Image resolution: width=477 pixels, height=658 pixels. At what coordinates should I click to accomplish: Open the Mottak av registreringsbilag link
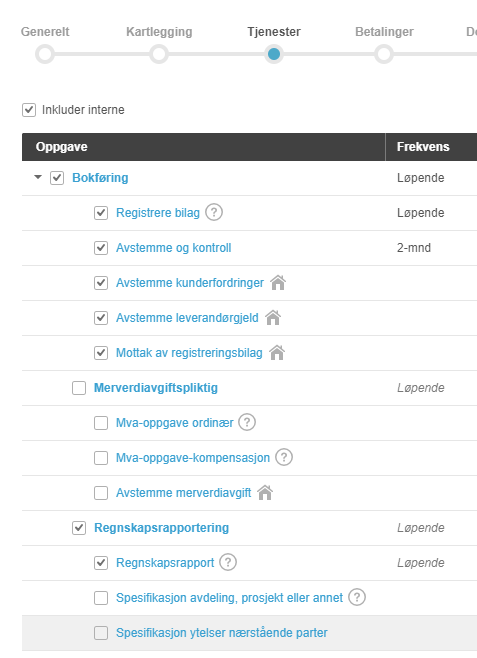click(189, 352)
